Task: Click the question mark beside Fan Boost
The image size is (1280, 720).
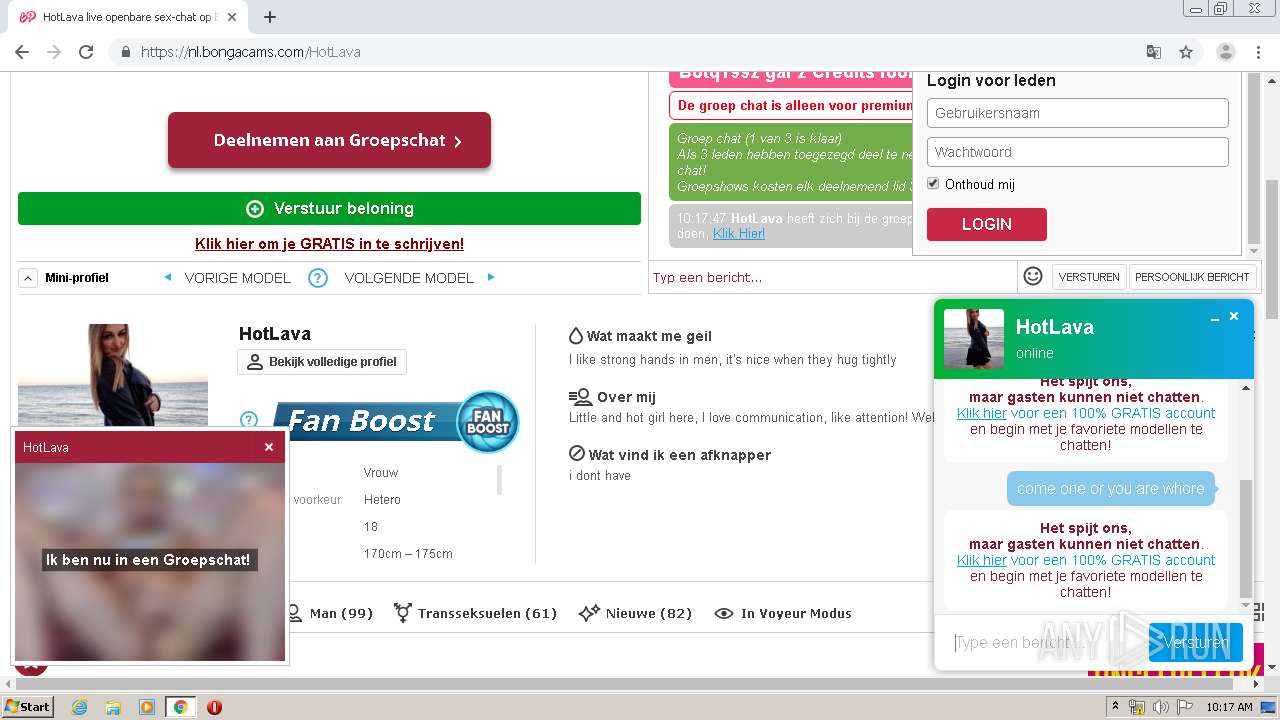Action: (249, 420)
